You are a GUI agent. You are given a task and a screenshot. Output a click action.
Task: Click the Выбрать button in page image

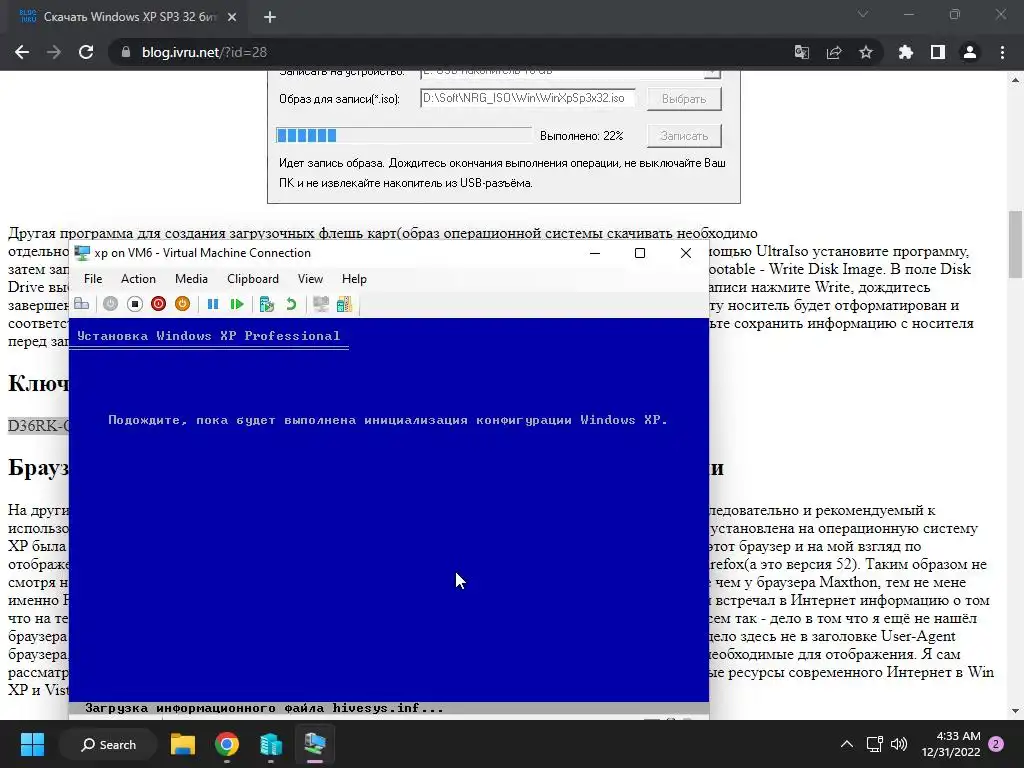pyautogui.click(x=684, y=99)
